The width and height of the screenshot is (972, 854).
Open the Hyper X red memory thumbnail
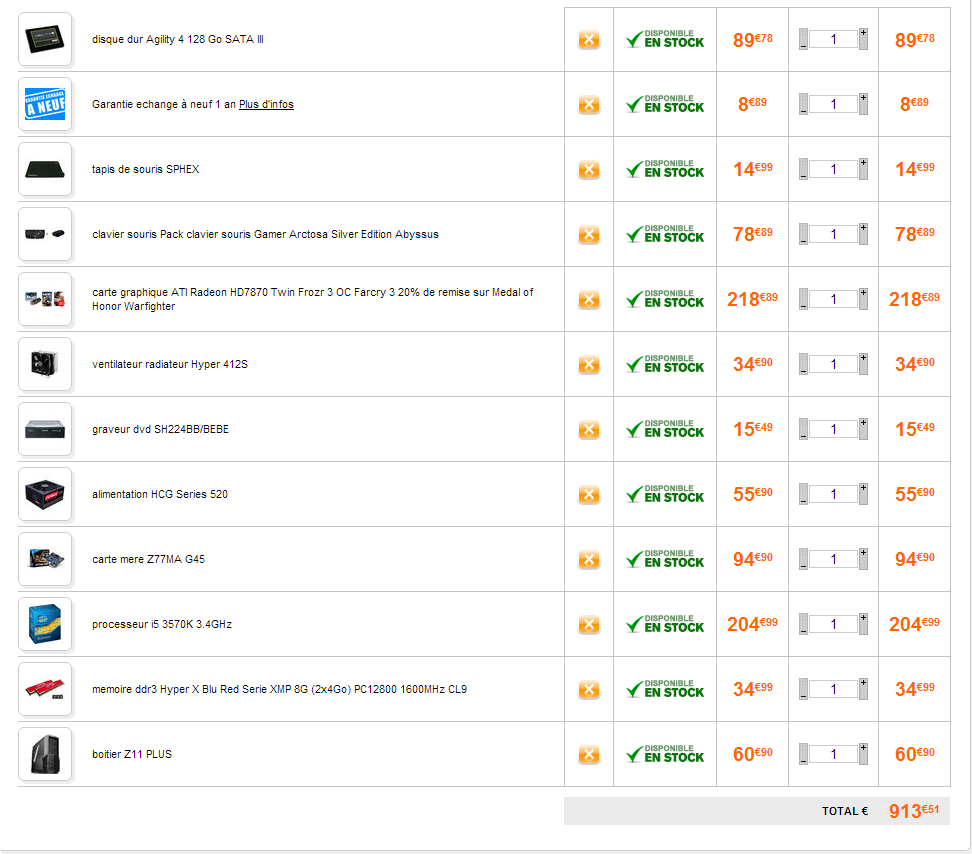coord(45,689)
